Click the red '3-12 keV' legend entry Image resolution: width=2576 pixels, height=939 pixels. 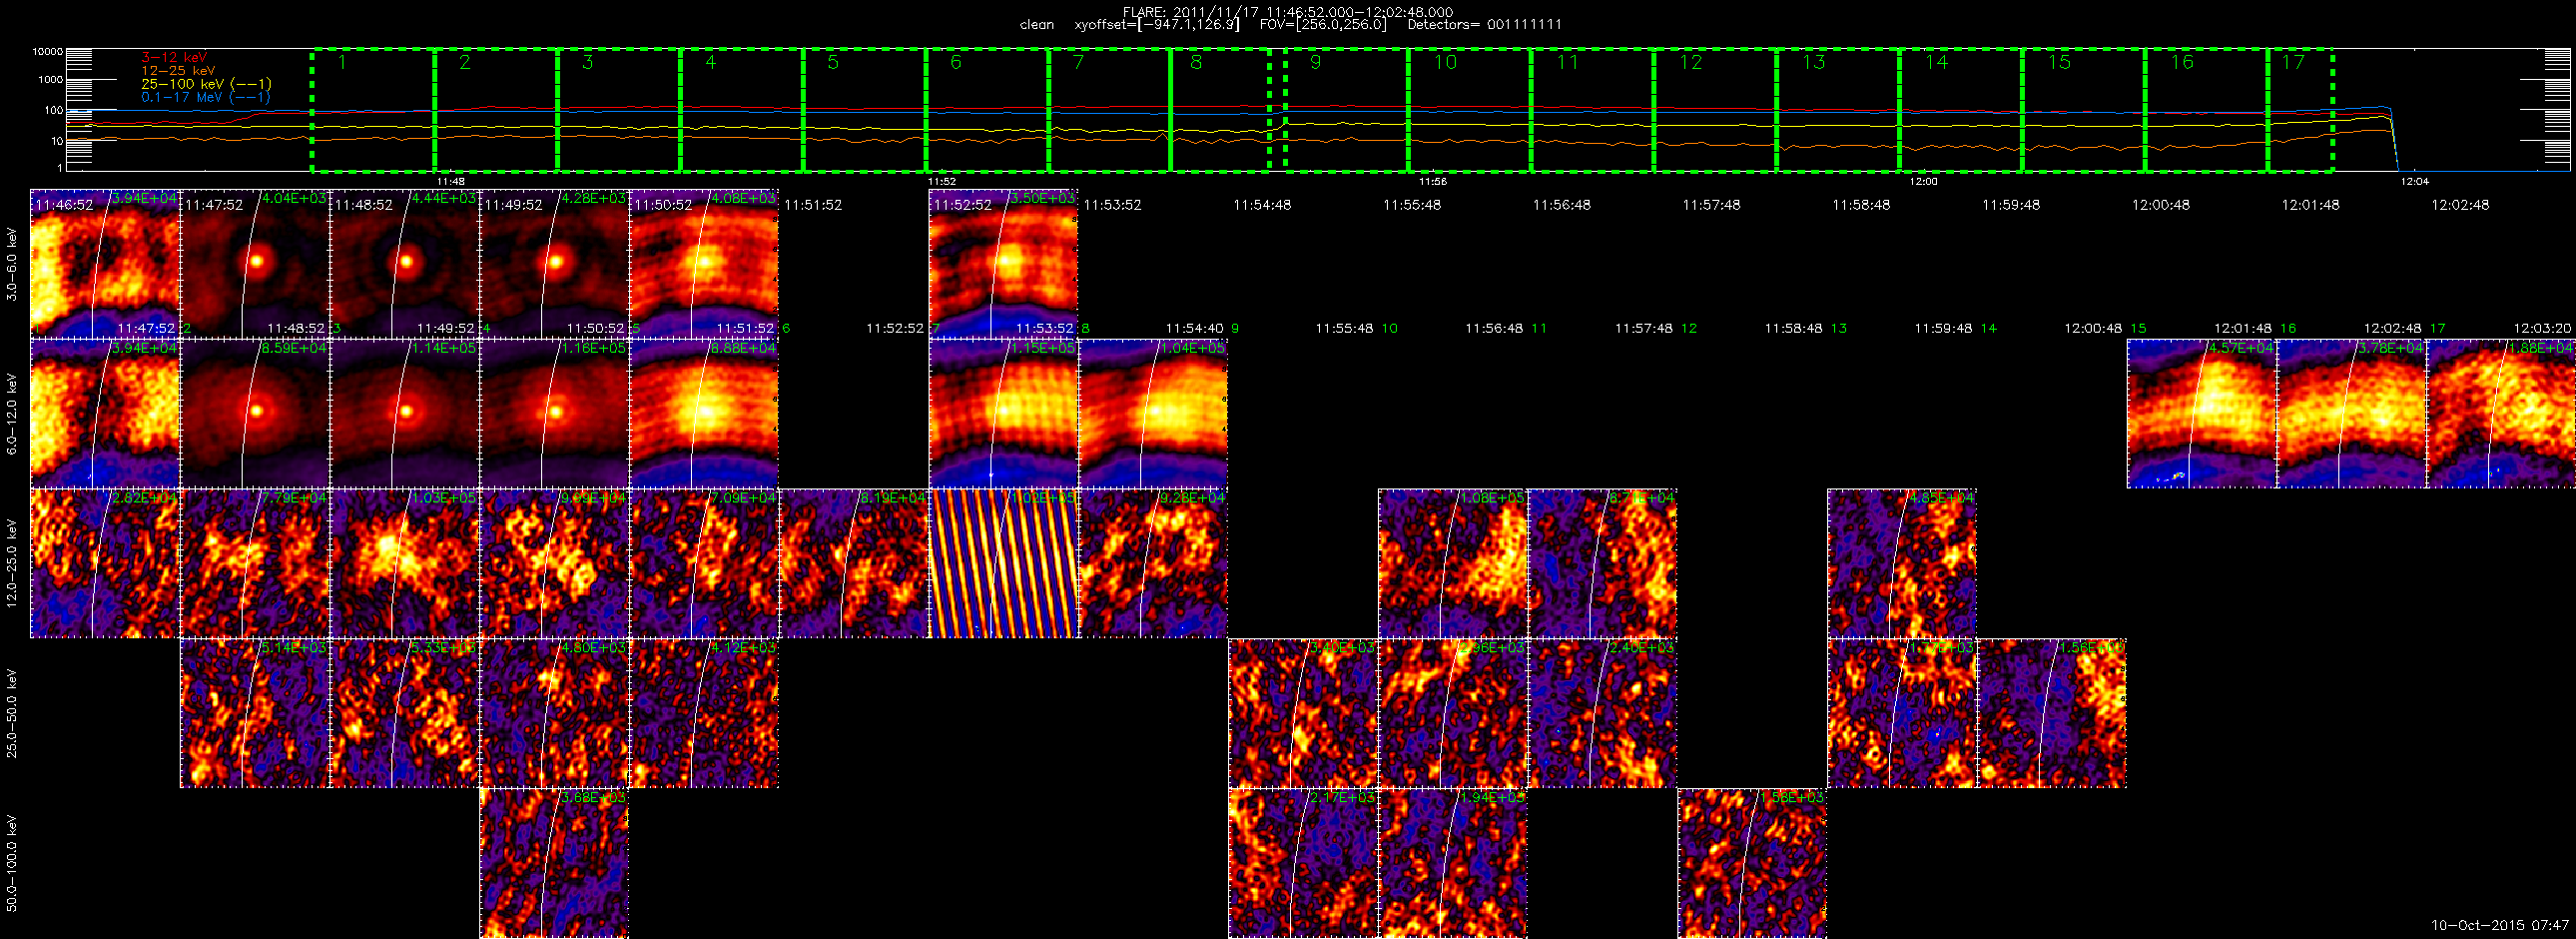(x=174, y=58)
